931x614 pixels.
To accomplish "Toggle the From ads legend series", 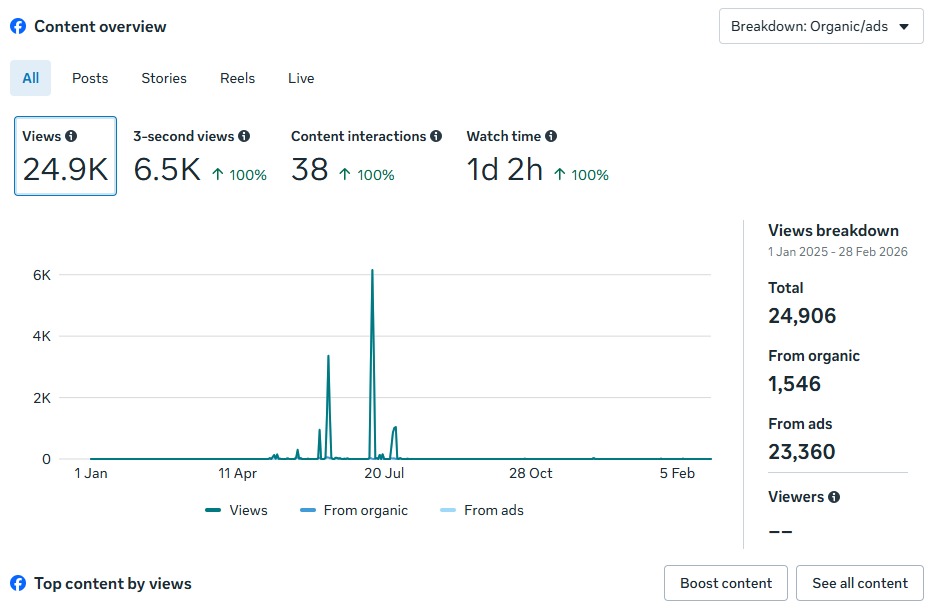I will pyautogui.click(x=481, y=510).
